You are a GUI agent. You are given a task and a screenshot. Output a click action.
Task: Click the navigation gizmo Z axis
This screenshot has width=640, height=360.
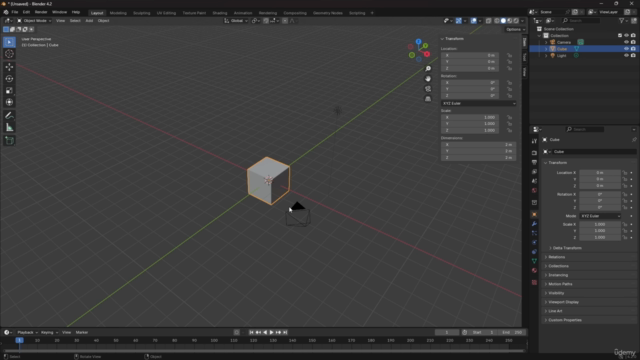(418, 42)
